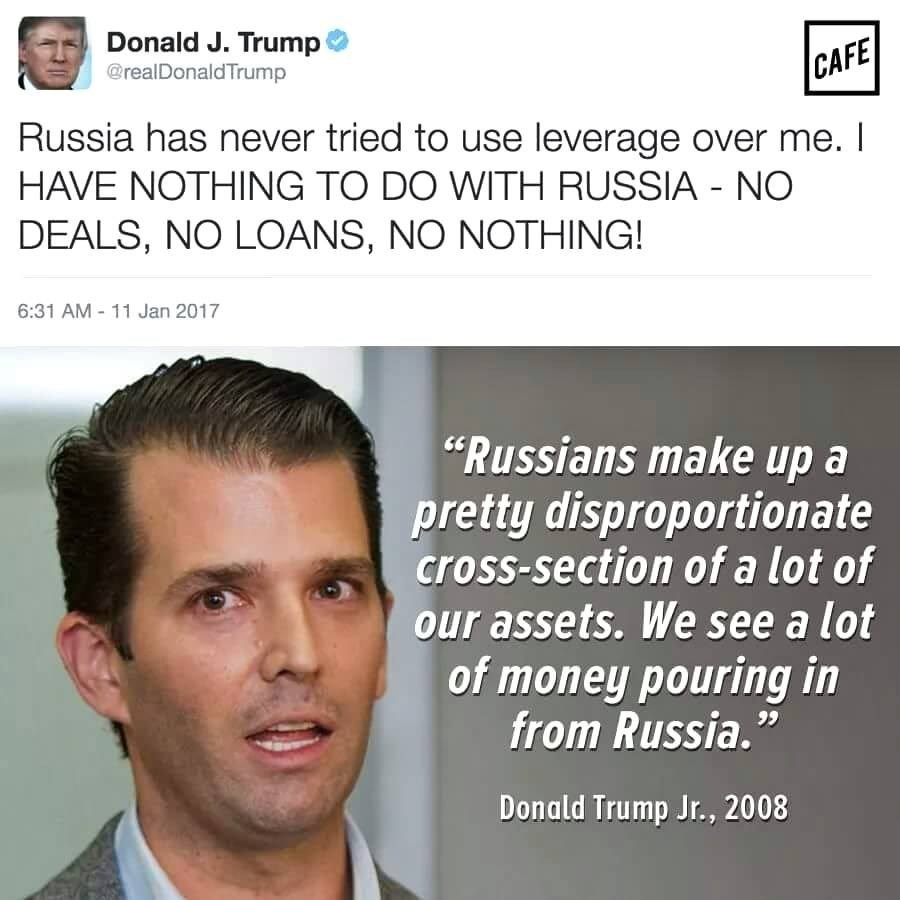Click the 'DEALS, NO LOANS, NO NOTHING!' line
Image resolution: width=900 pixels, height=900 pixels.
[331, 235]
